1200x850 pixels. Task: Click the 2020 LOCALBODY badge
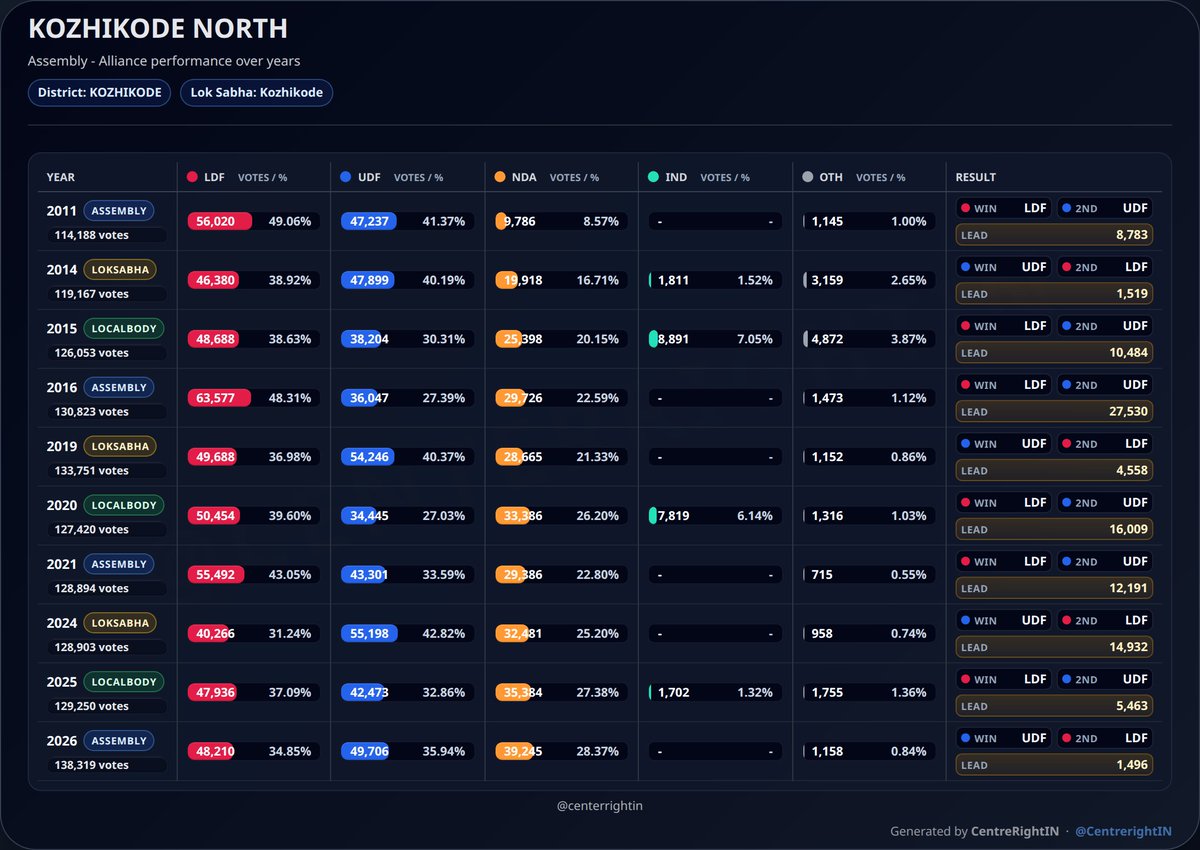pos(124,505)
